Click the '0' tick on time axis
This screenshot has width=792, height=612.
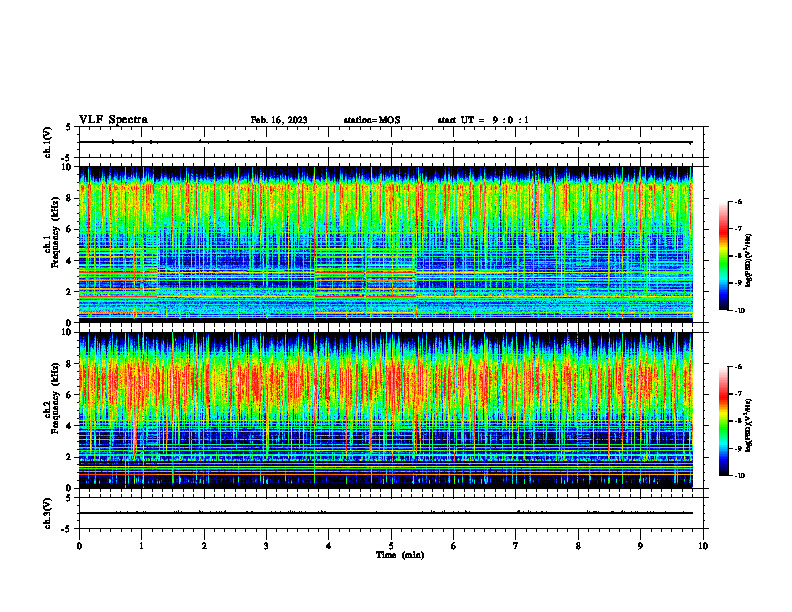tap(79, 546)
